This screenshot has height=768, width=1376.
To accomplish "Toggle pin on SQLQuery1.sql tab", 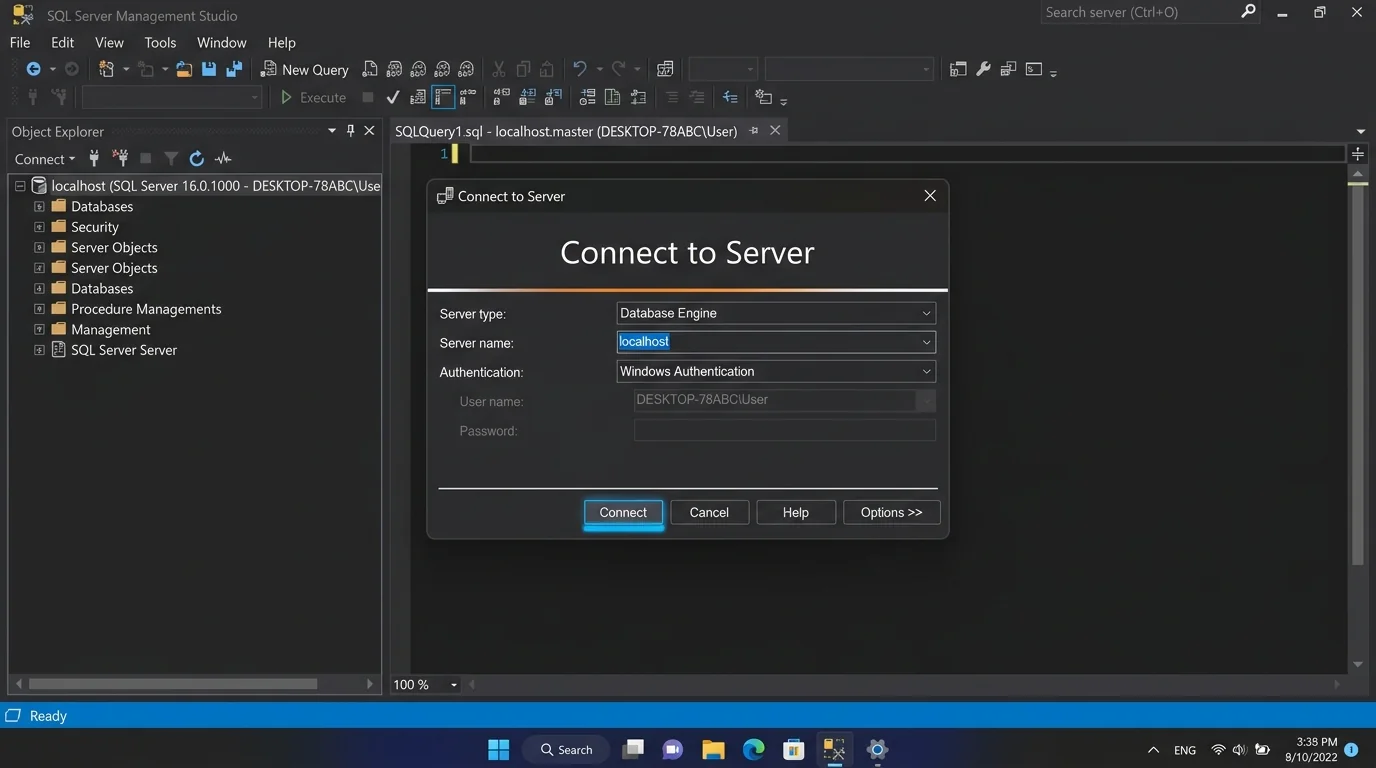I will click(x=754, y=131).
